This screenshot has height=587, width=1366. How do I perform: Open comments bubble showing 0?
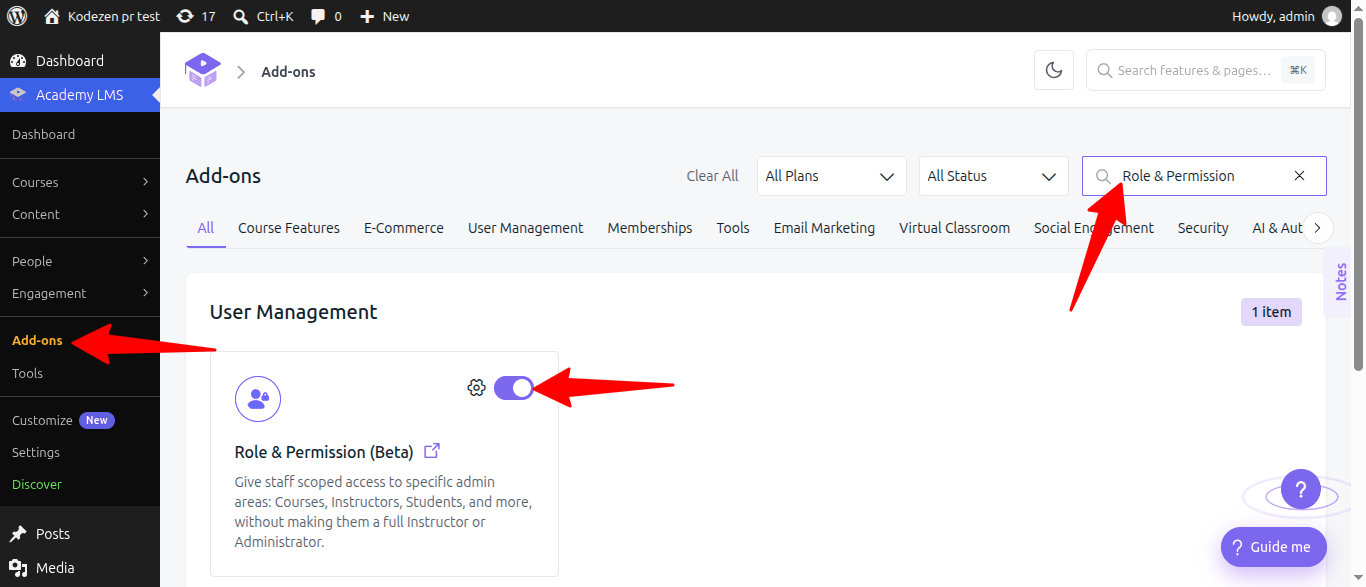(326, 16)
